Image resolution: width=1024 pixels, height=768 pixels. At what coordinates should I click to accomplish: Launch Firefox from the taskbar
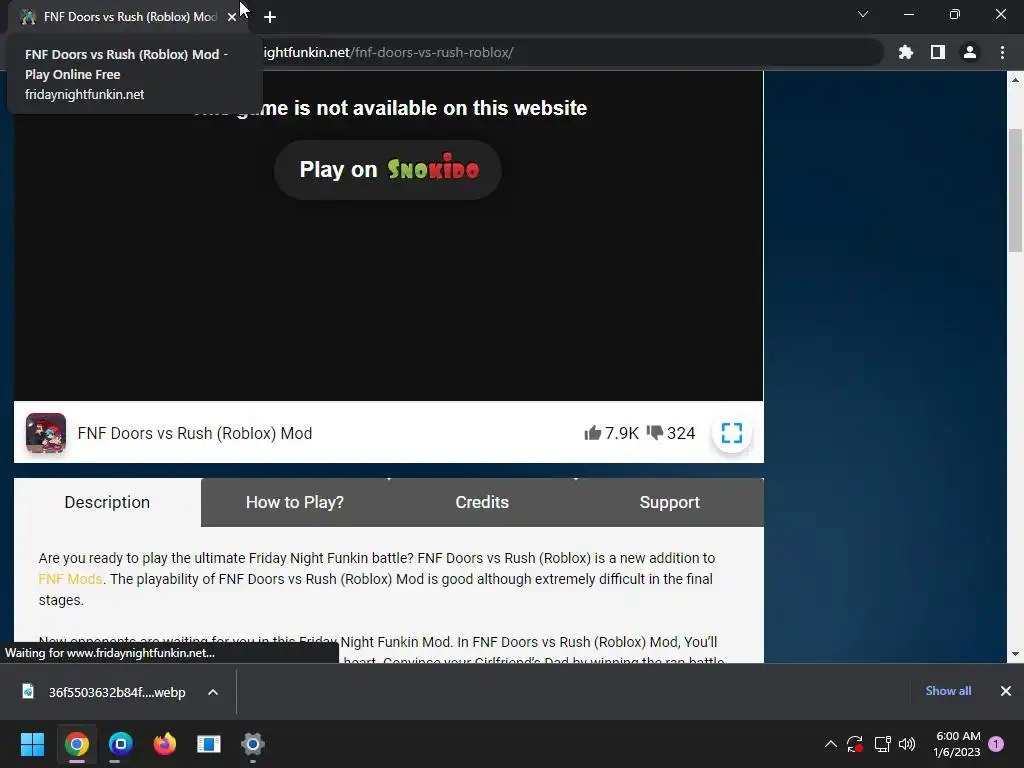point(165,744)
